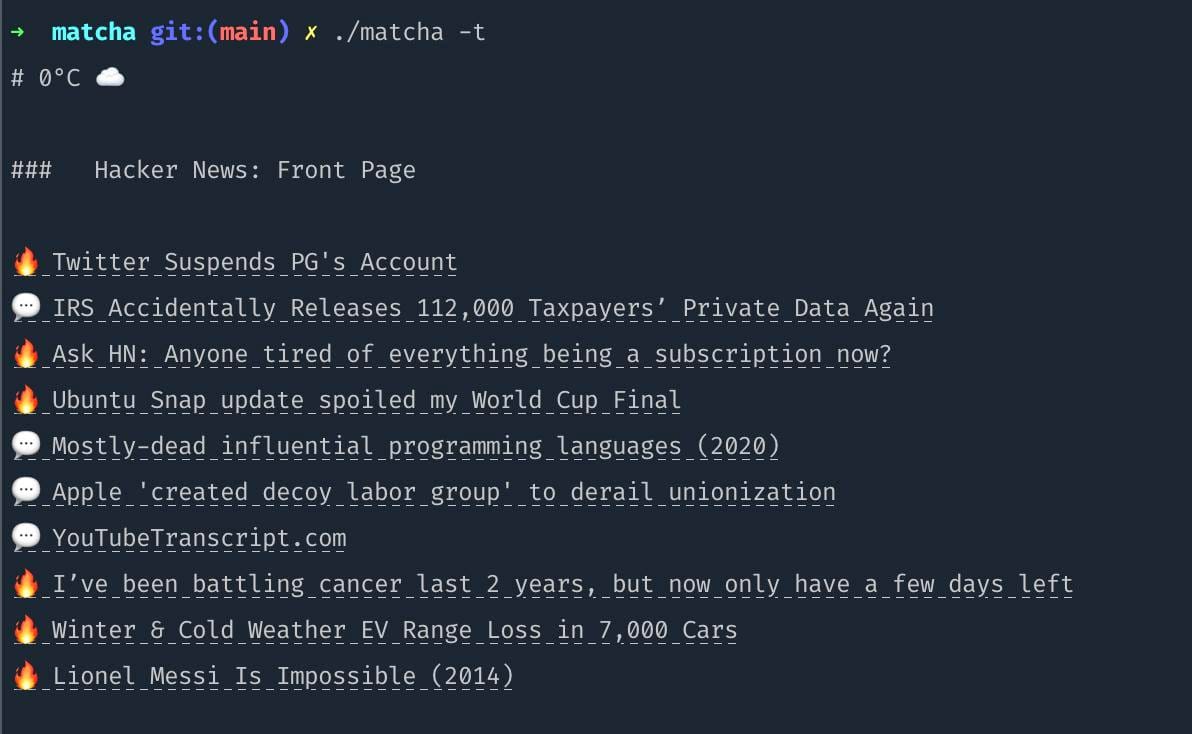Click the ./matcha -t command text
The height and width of the screenshot is (734, 1192).
pos(410,32)
